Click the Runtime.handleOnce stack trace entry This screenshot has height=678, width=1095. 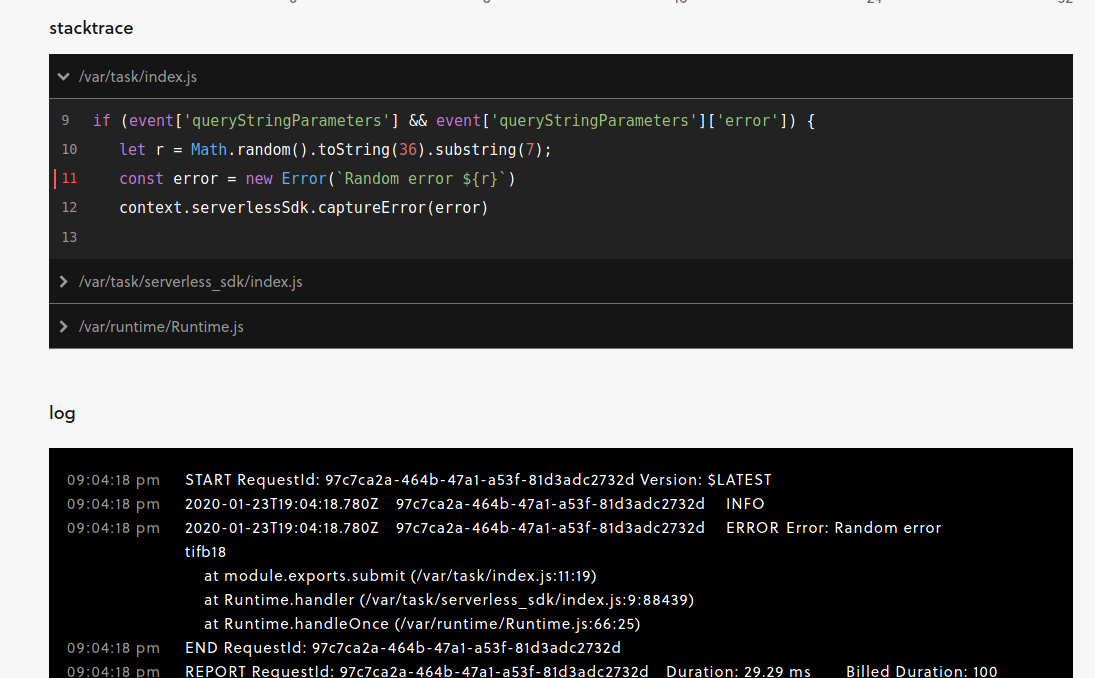point(420,623)
